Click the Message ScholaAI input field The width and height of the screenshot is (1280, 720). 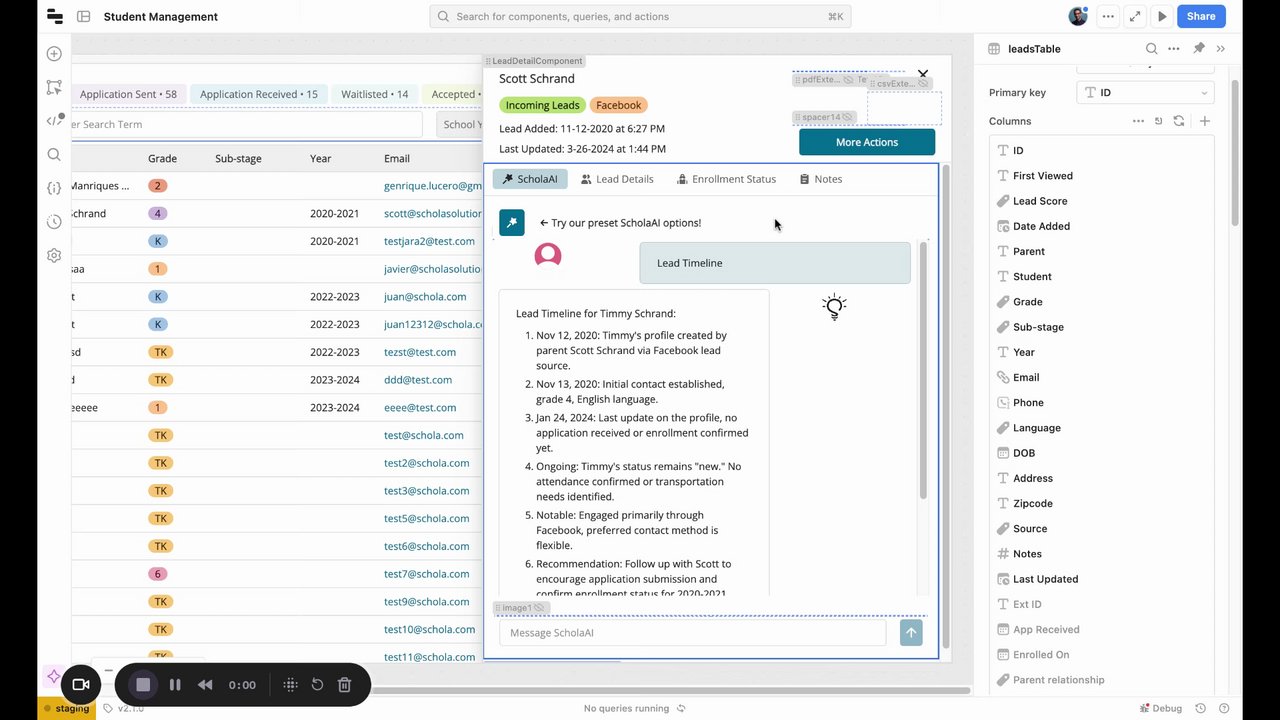coord(692,633)
